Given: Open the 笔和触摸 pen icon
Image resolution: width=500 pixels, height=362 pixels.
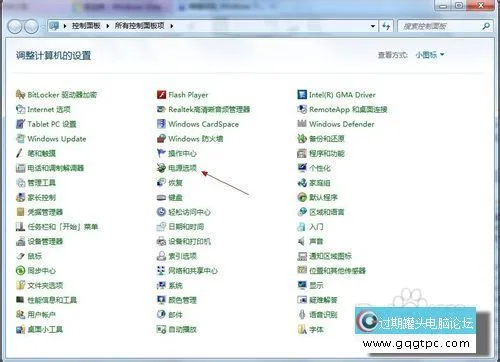Looking at the screenshot, I should click(20, 153).
